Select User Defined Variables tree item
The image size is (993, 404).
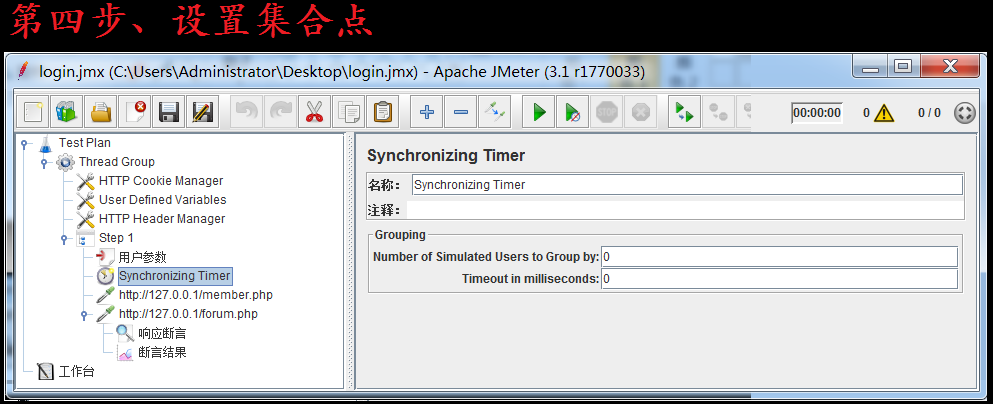click(162, 199)
